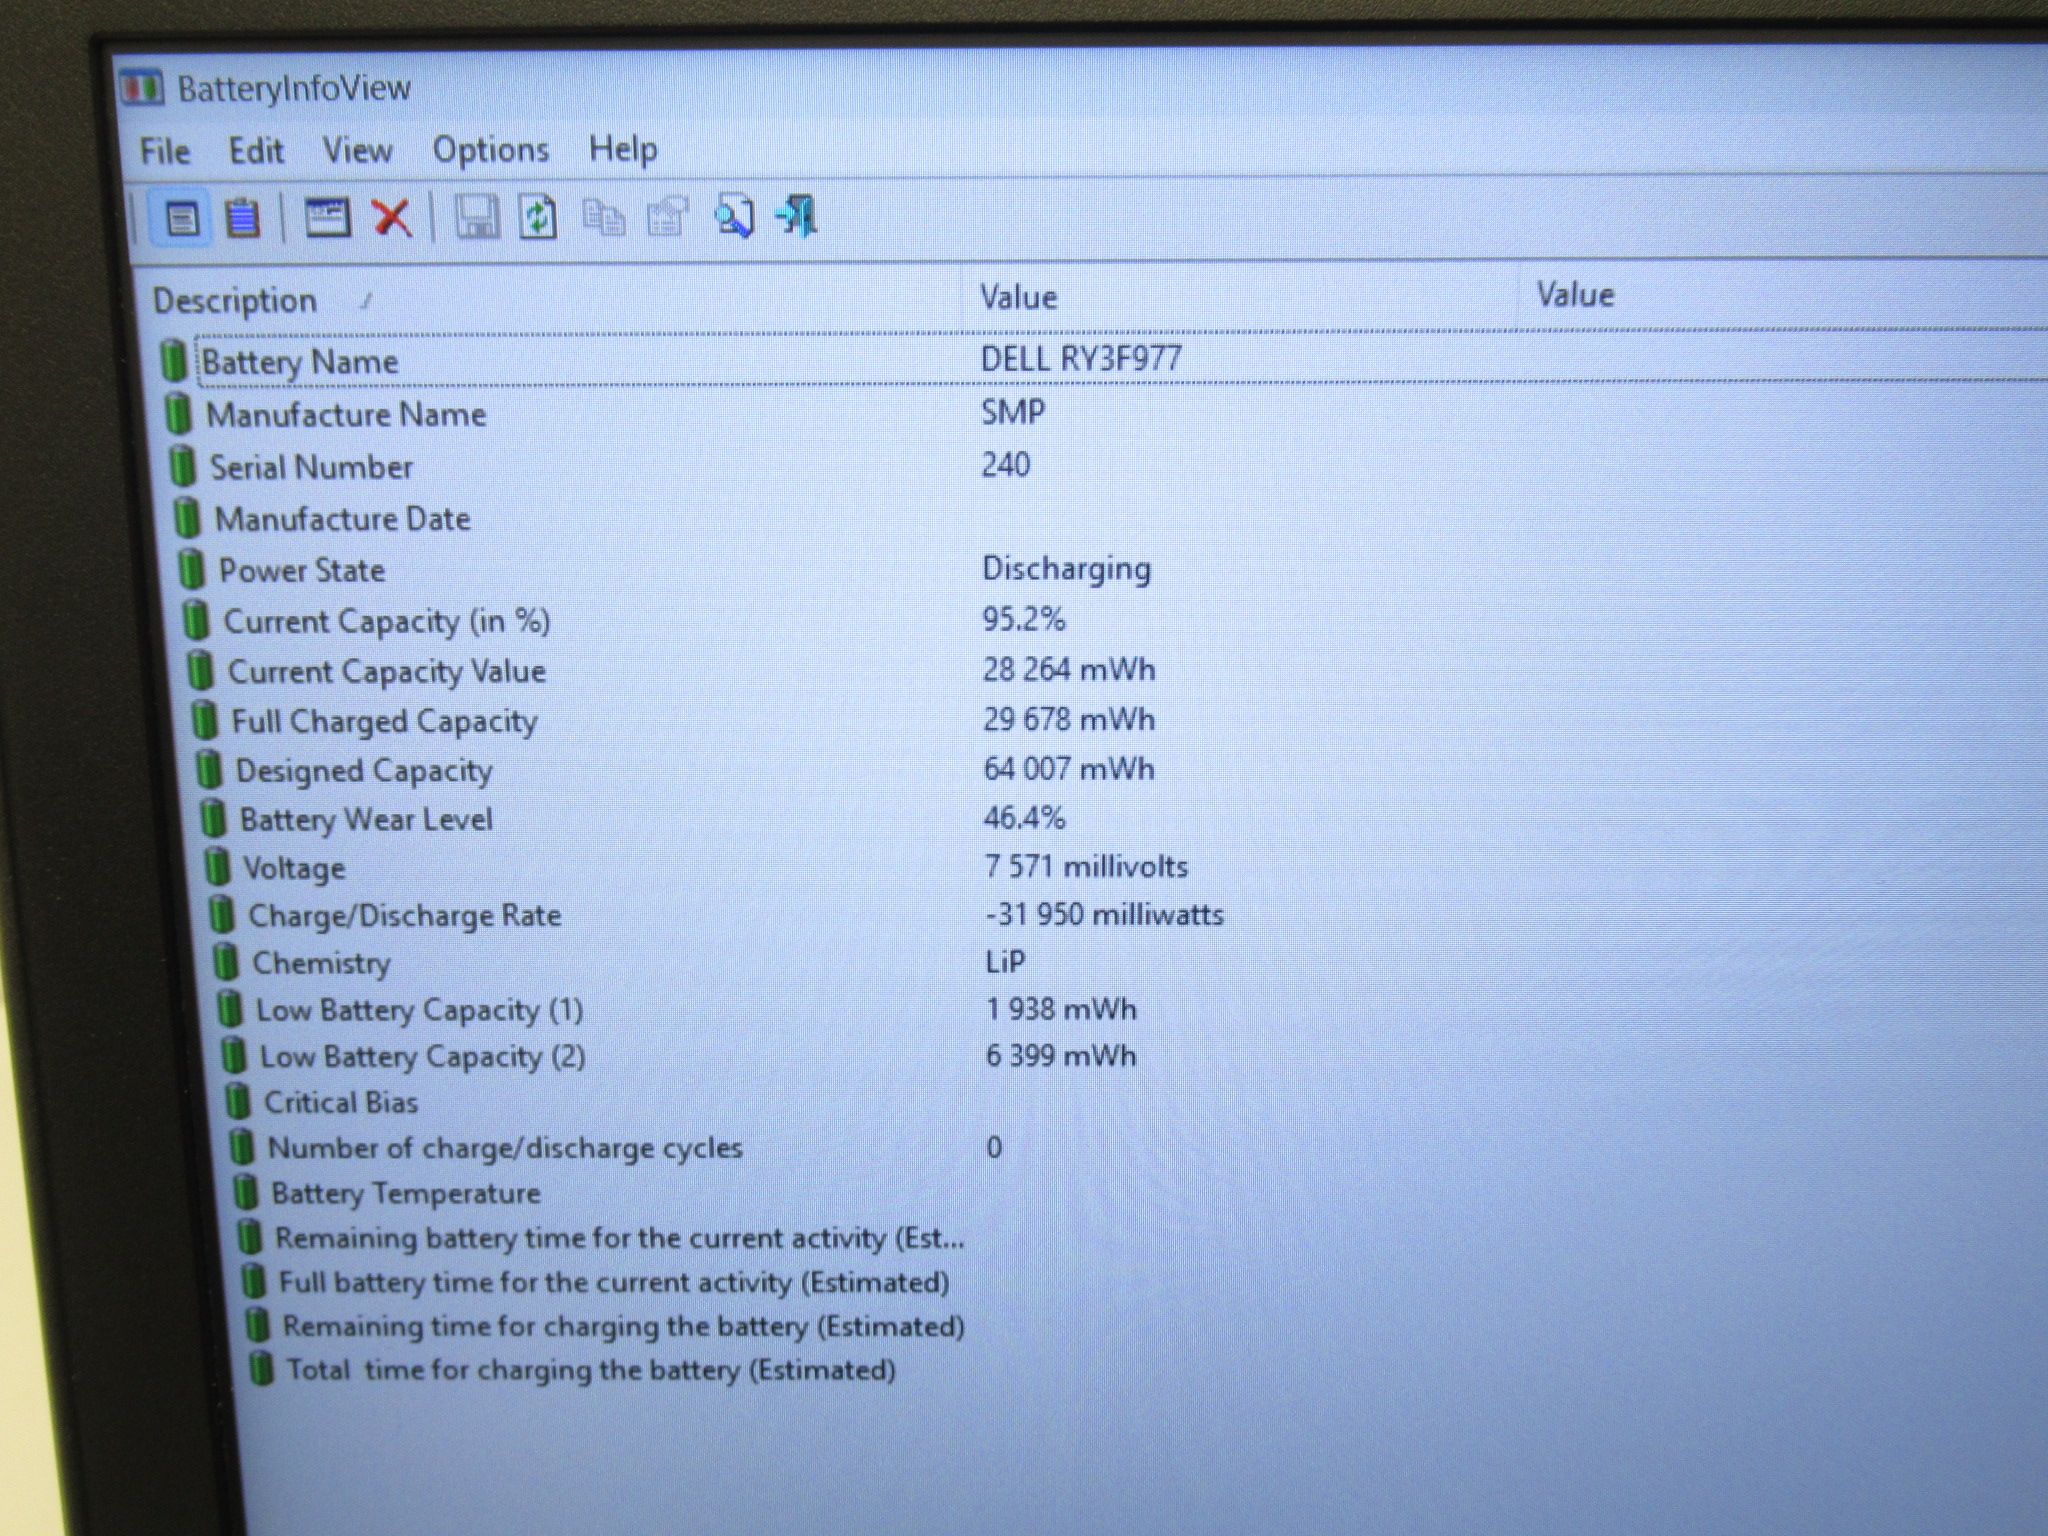Select Full battery time for current activity row
Screen dimensions: 2048x1536
tap(614, 1282)
